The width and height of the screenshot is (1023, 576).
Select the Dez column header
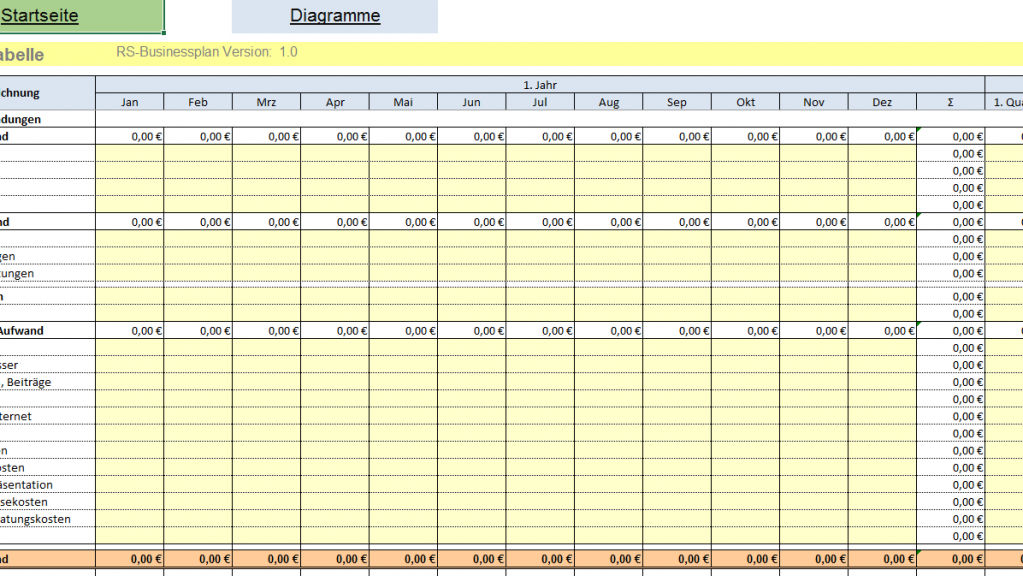(882, 102)
